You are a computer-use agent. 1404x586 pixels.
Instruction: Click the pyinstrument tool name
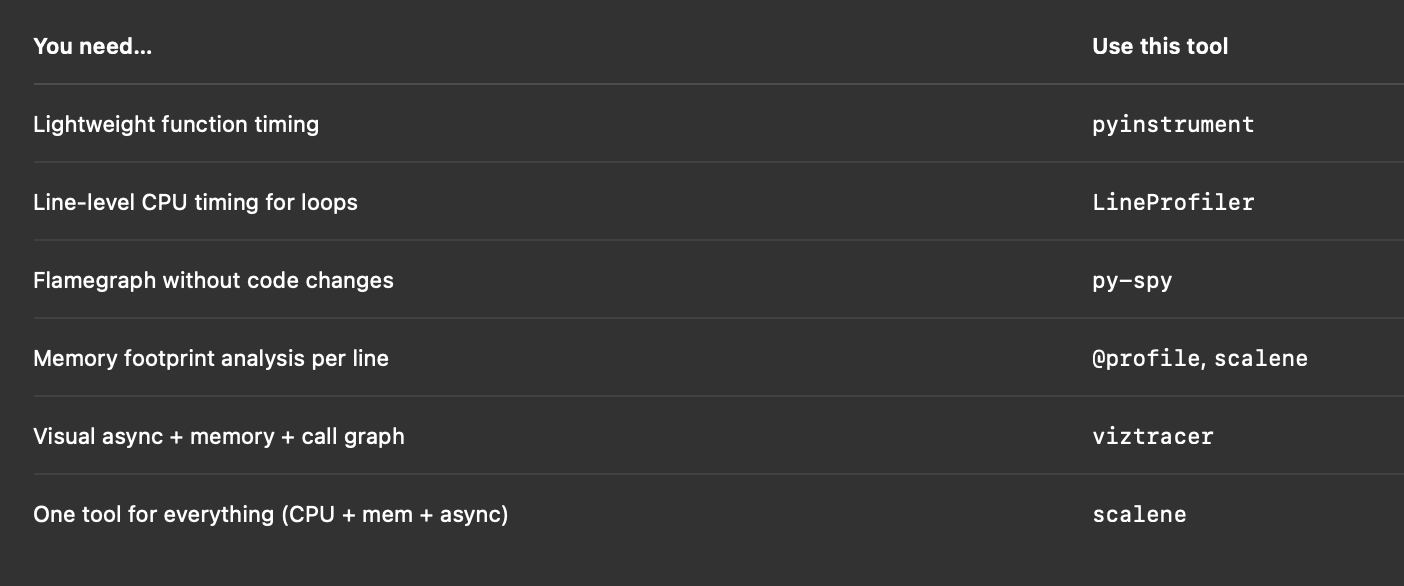(x=1173, y=124)
